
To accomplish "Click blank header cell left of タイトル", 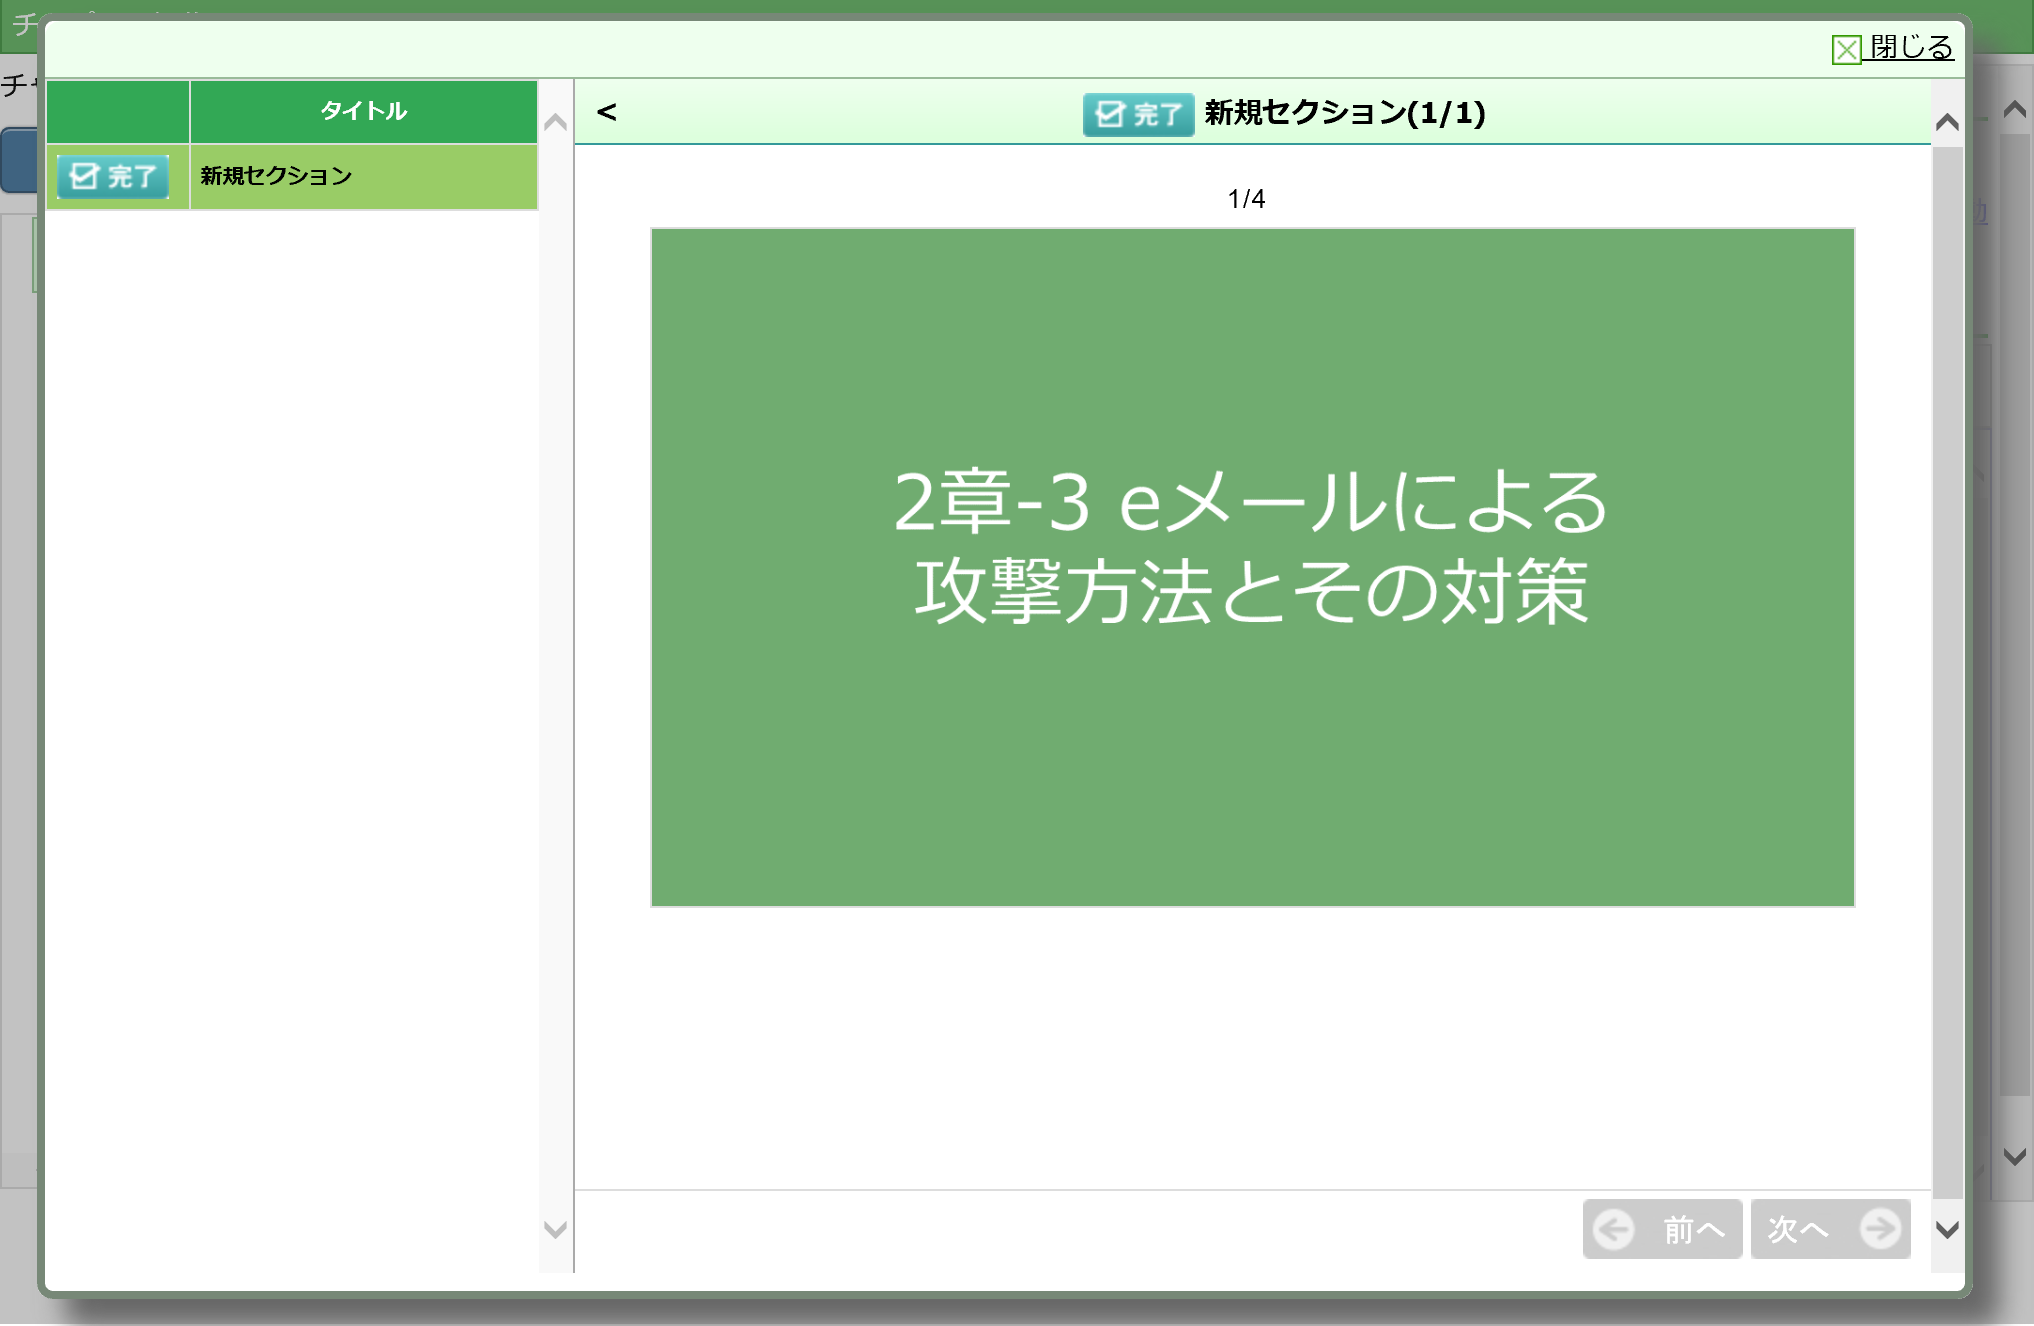I will pyautogui.click(x=117, y=111).
